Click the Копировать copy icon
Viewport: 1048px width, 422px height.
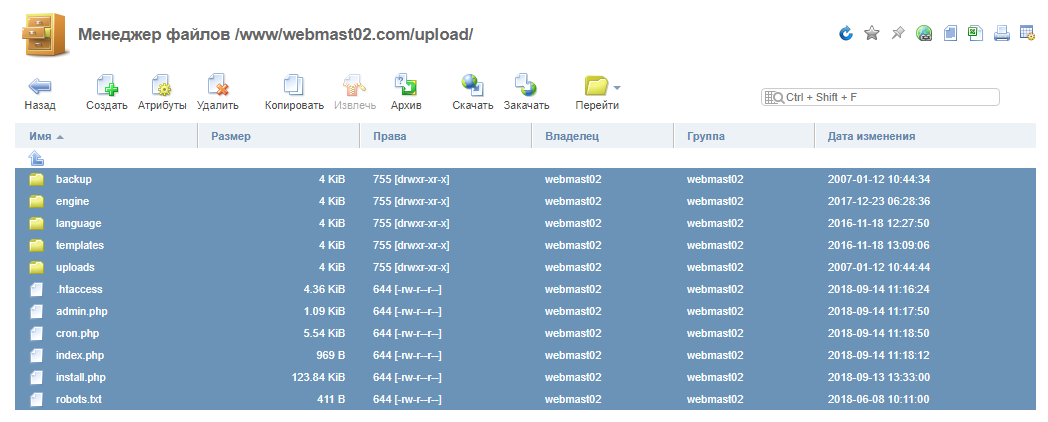(294, 86)
